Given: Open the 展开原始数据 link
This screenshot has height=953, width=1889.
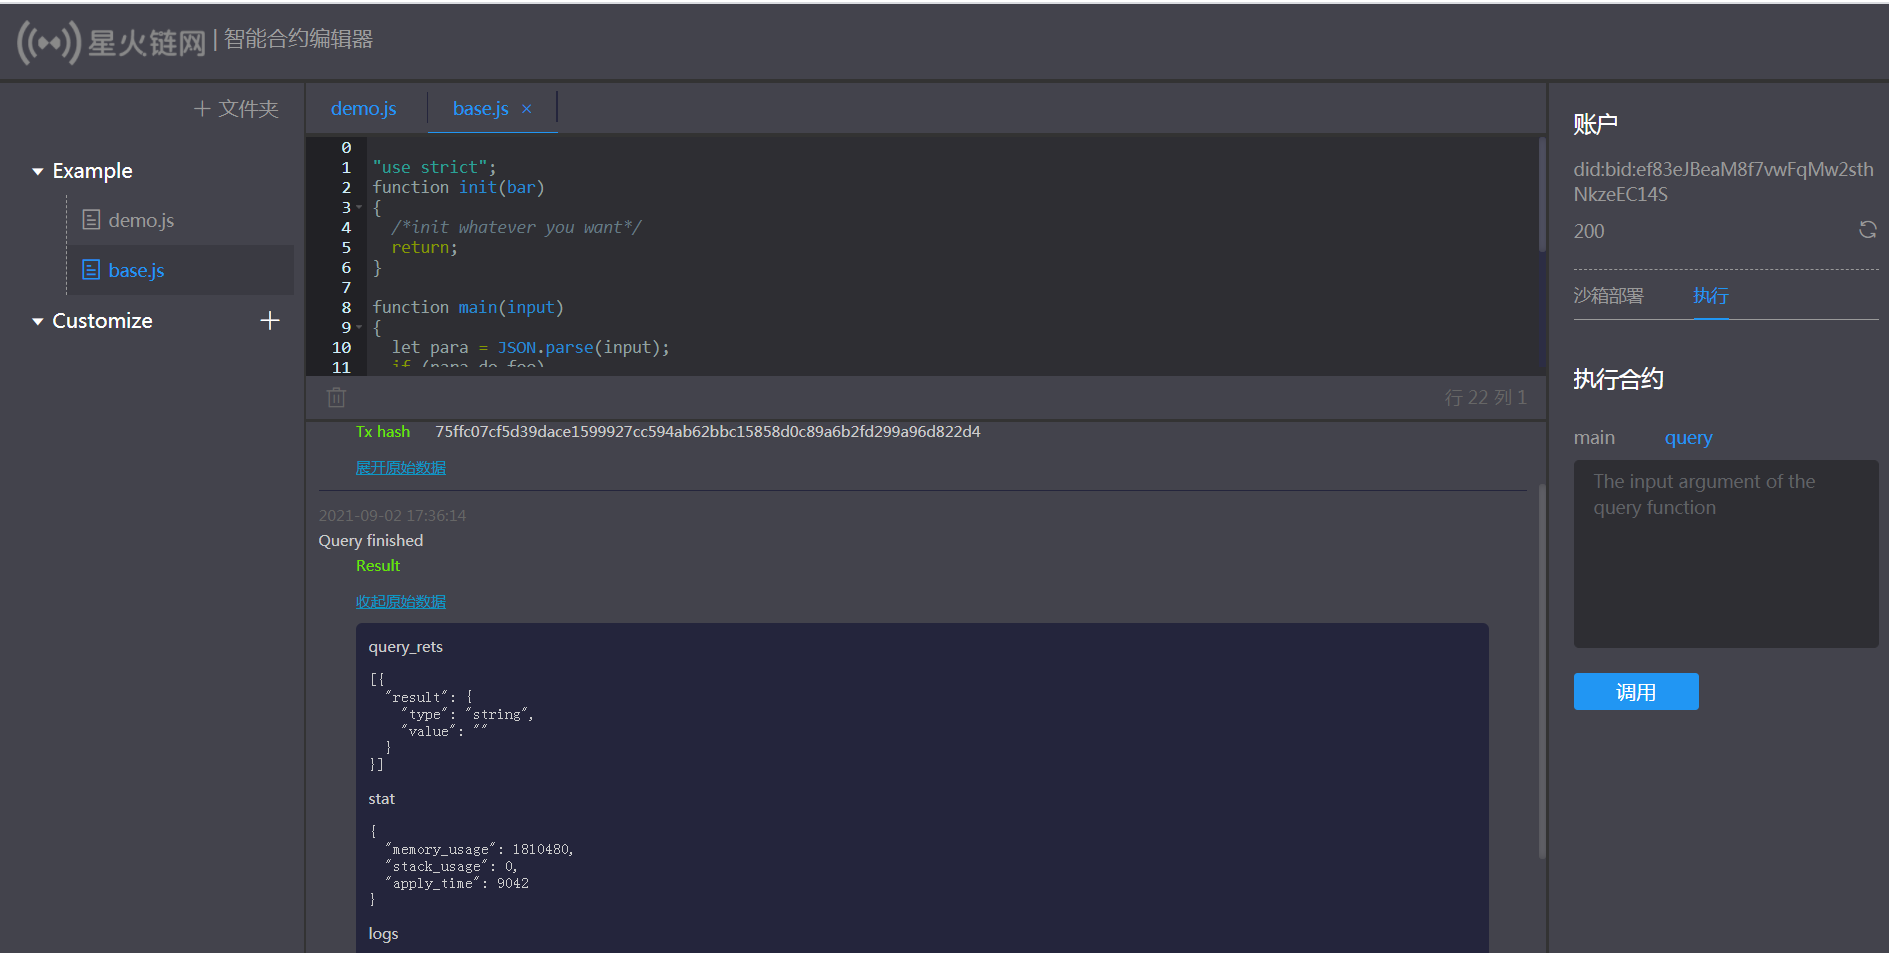Looking at the screenshot, I should tap(401, 468).
